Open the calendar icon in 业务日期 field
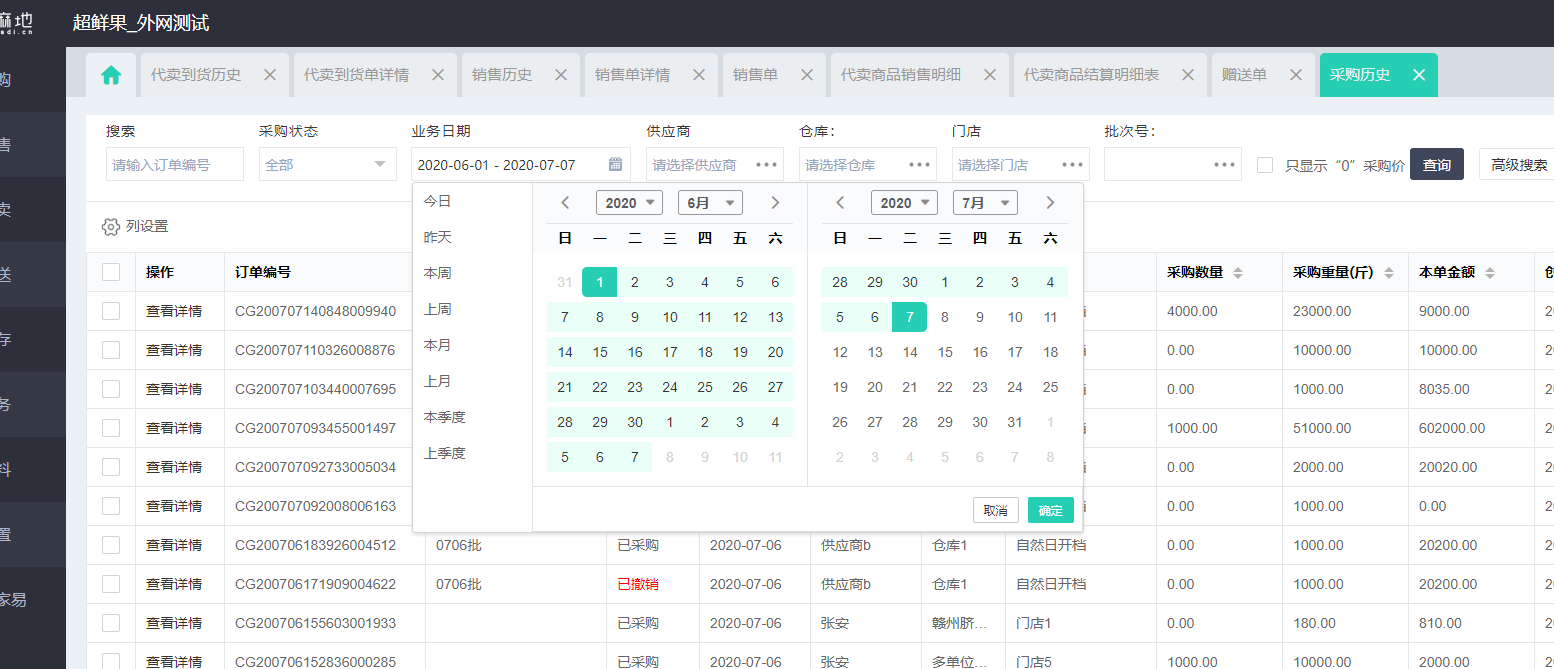The height and width of the screenshot is (669, 1554). [x=615, y=165]
